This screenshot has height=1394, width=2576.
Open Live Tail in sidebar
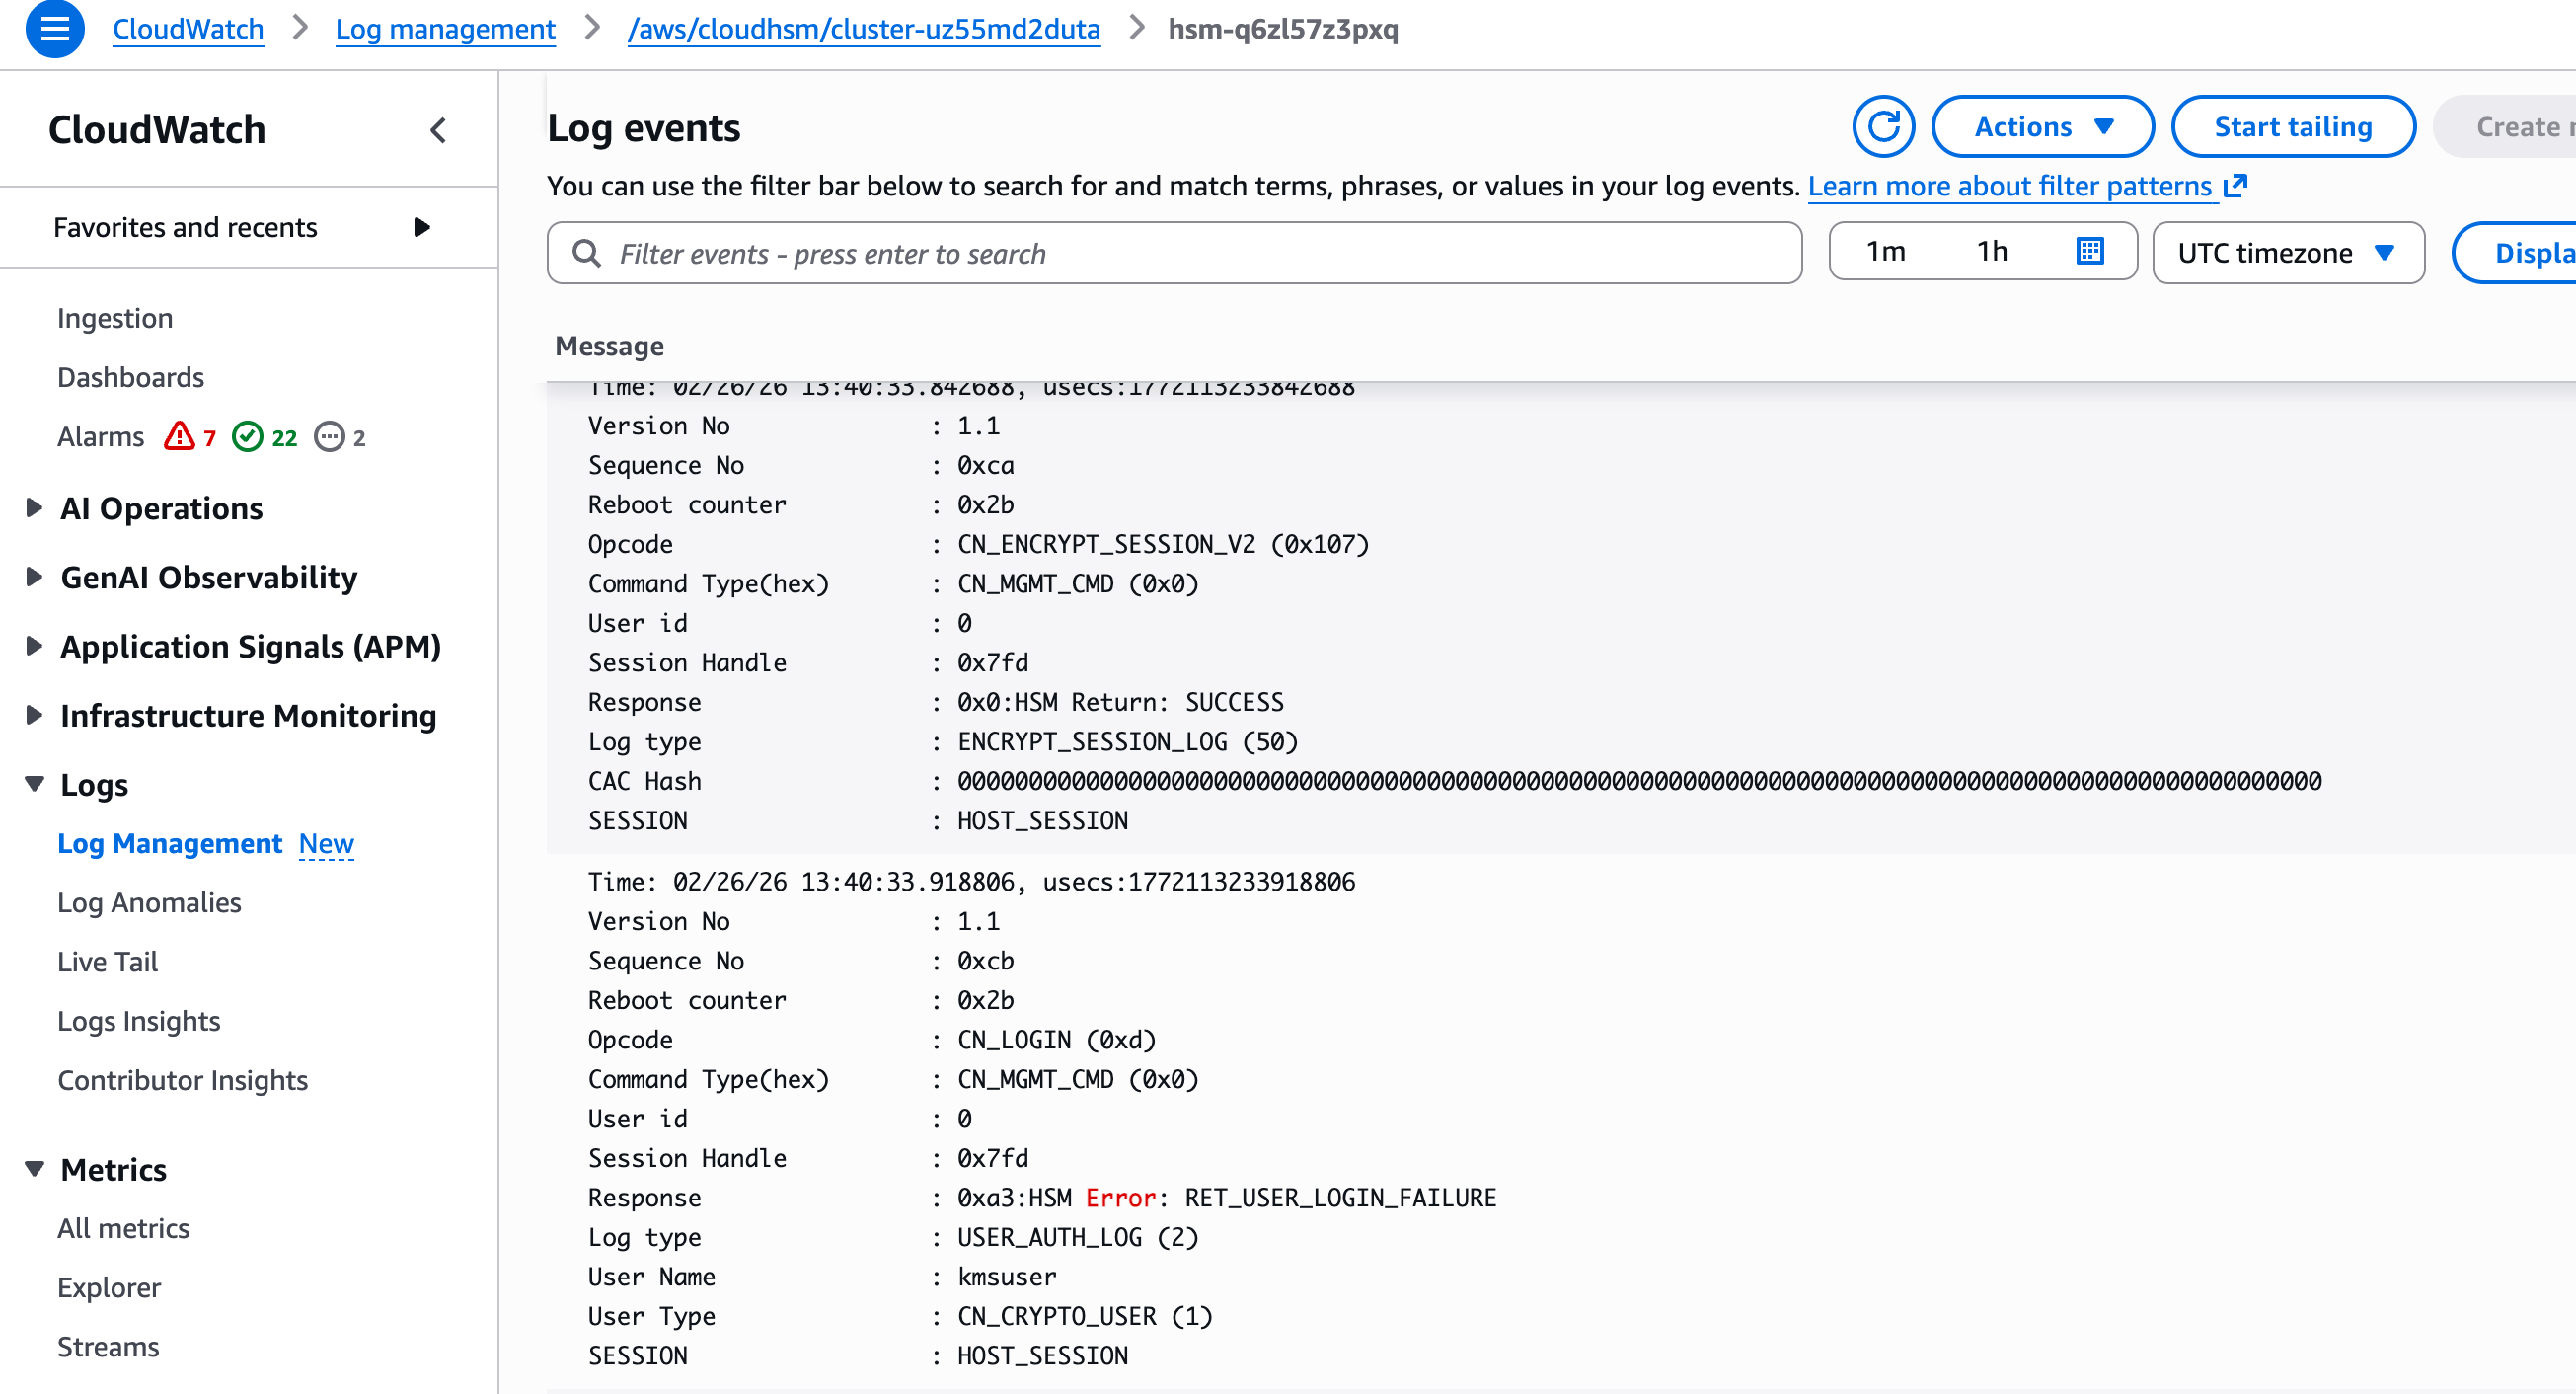[x=107, y=961]
